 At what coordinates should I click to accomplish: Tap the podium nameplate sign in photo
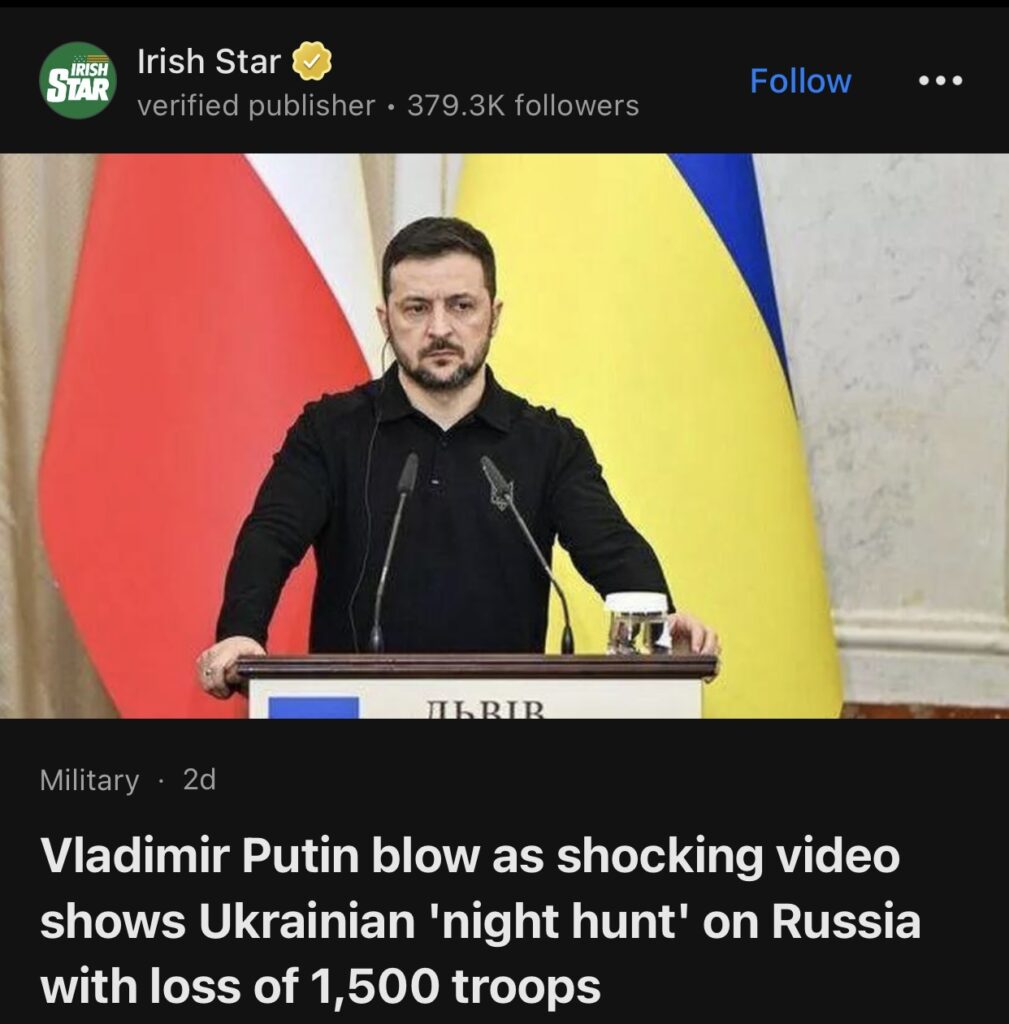[x=475, y=698]
